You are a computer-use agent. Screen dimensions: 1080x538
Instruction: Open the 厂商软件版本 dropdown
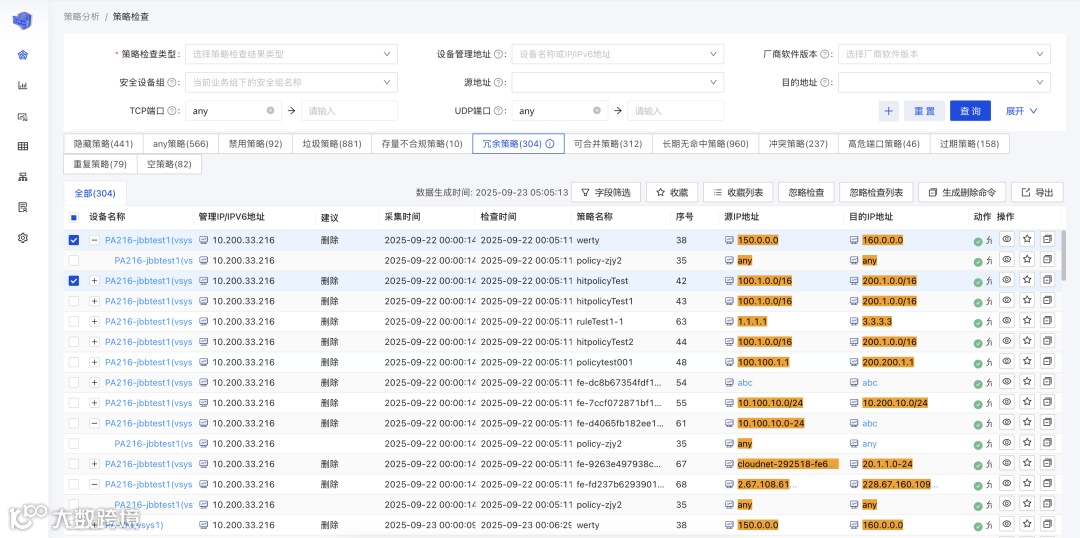click(944, 54)
